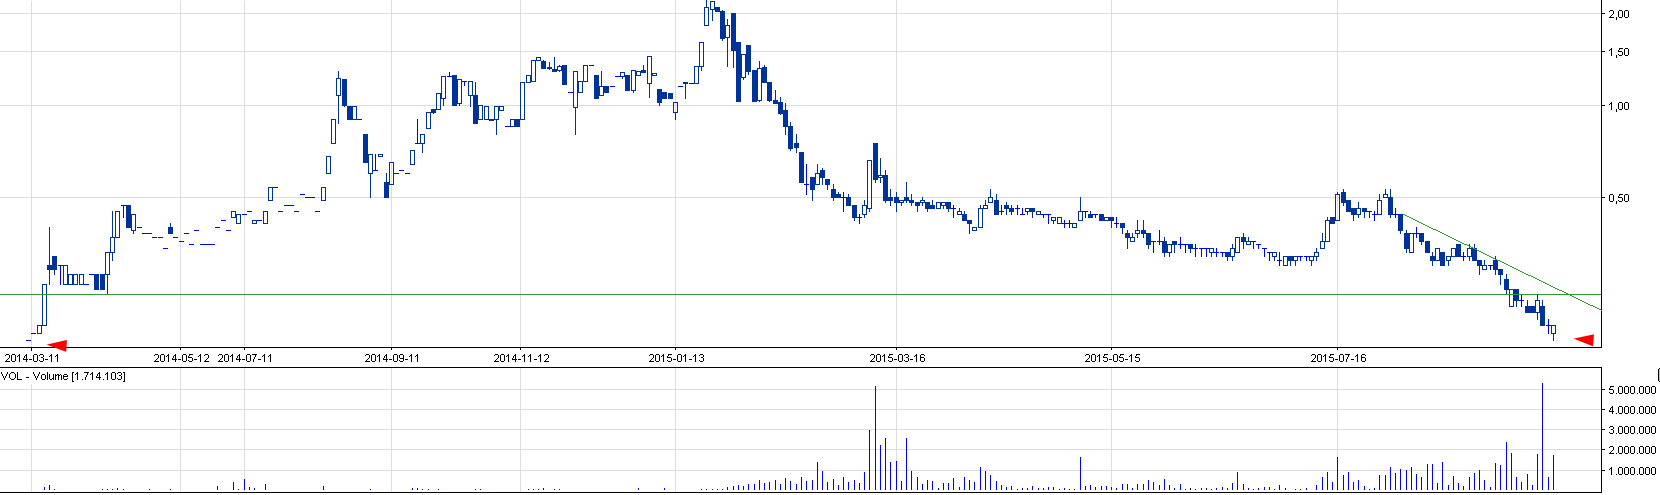Click the 2015-03-16 date label
Screen dimensions: 1660x495
pos(897,357)
